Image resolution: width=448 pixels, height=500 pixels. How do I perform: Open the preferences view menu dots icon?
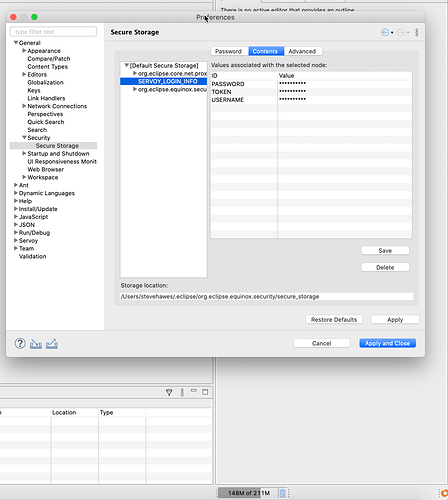click(417, 32)
